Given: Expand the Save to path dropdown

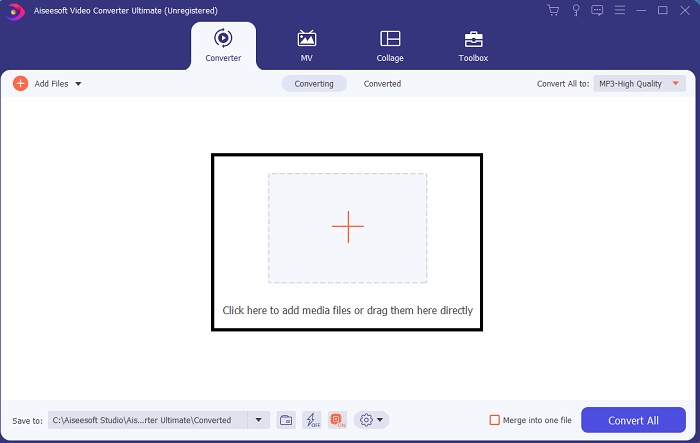Looking at the screenshot, I should click(259, 420).
